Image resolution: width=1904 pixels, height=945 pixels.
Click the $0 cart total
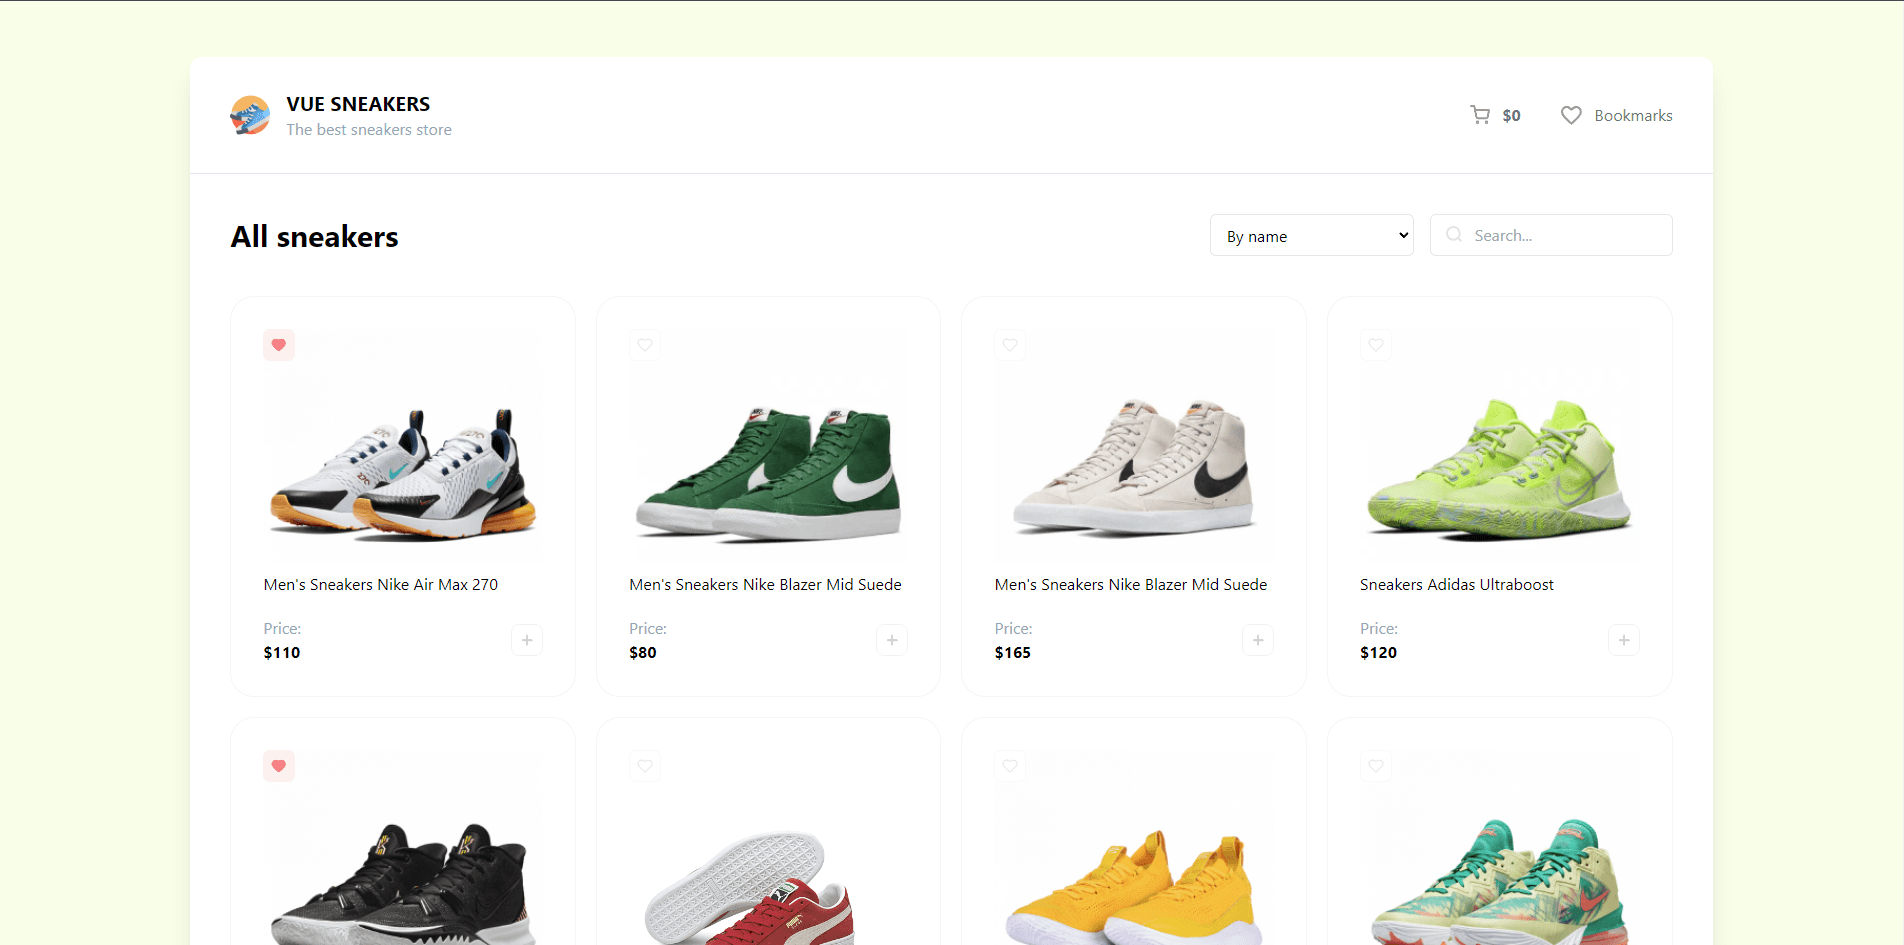(x=1511, y=116)
